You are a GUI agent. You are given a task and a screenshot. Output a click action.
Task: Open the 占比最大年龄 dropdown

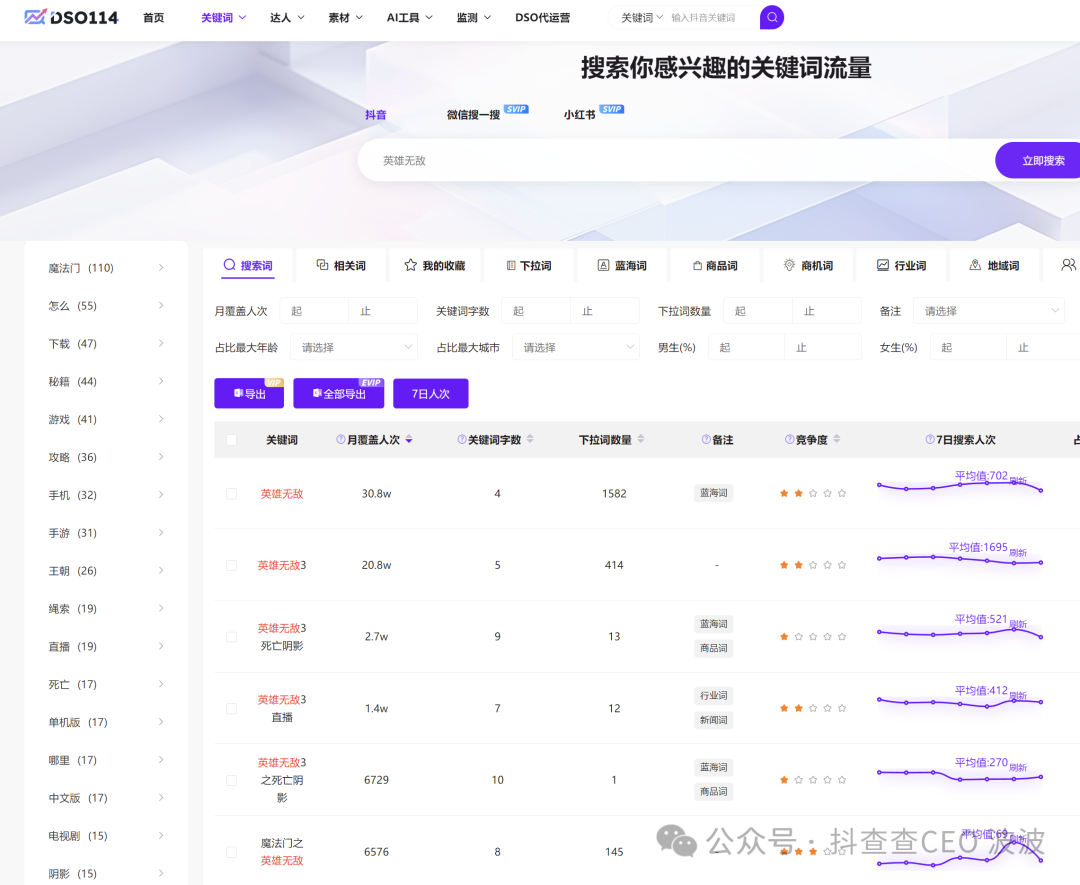[353, 345]
